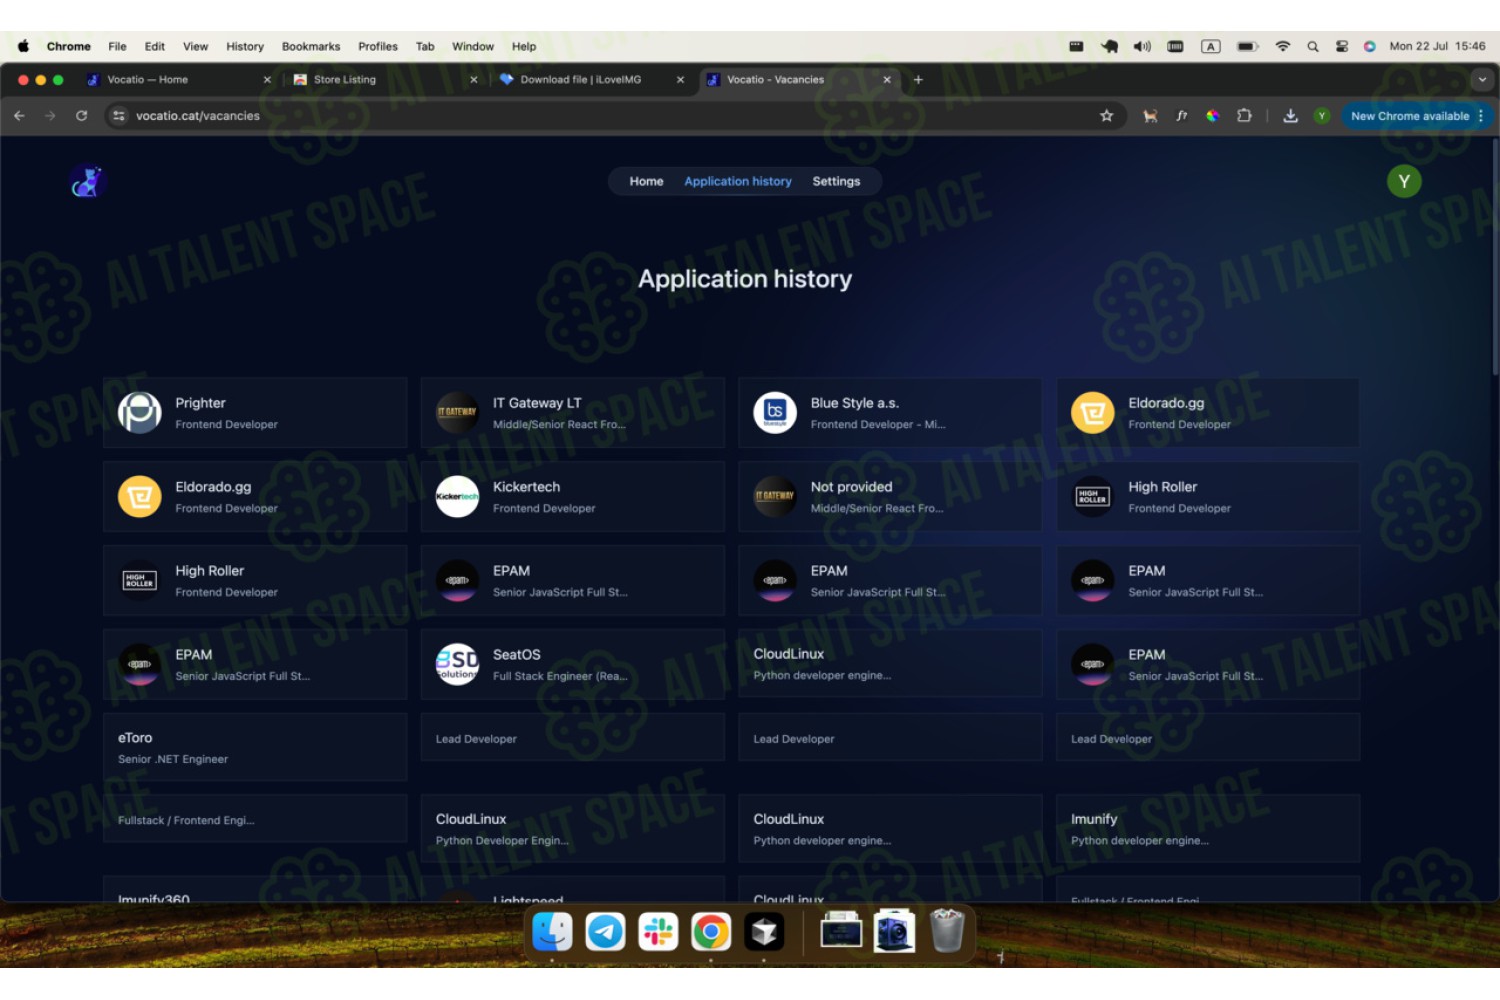The image size is (1500, 1000).
Task: Bookmark this page with the star icon
Action: click(x=1106, y=116)
